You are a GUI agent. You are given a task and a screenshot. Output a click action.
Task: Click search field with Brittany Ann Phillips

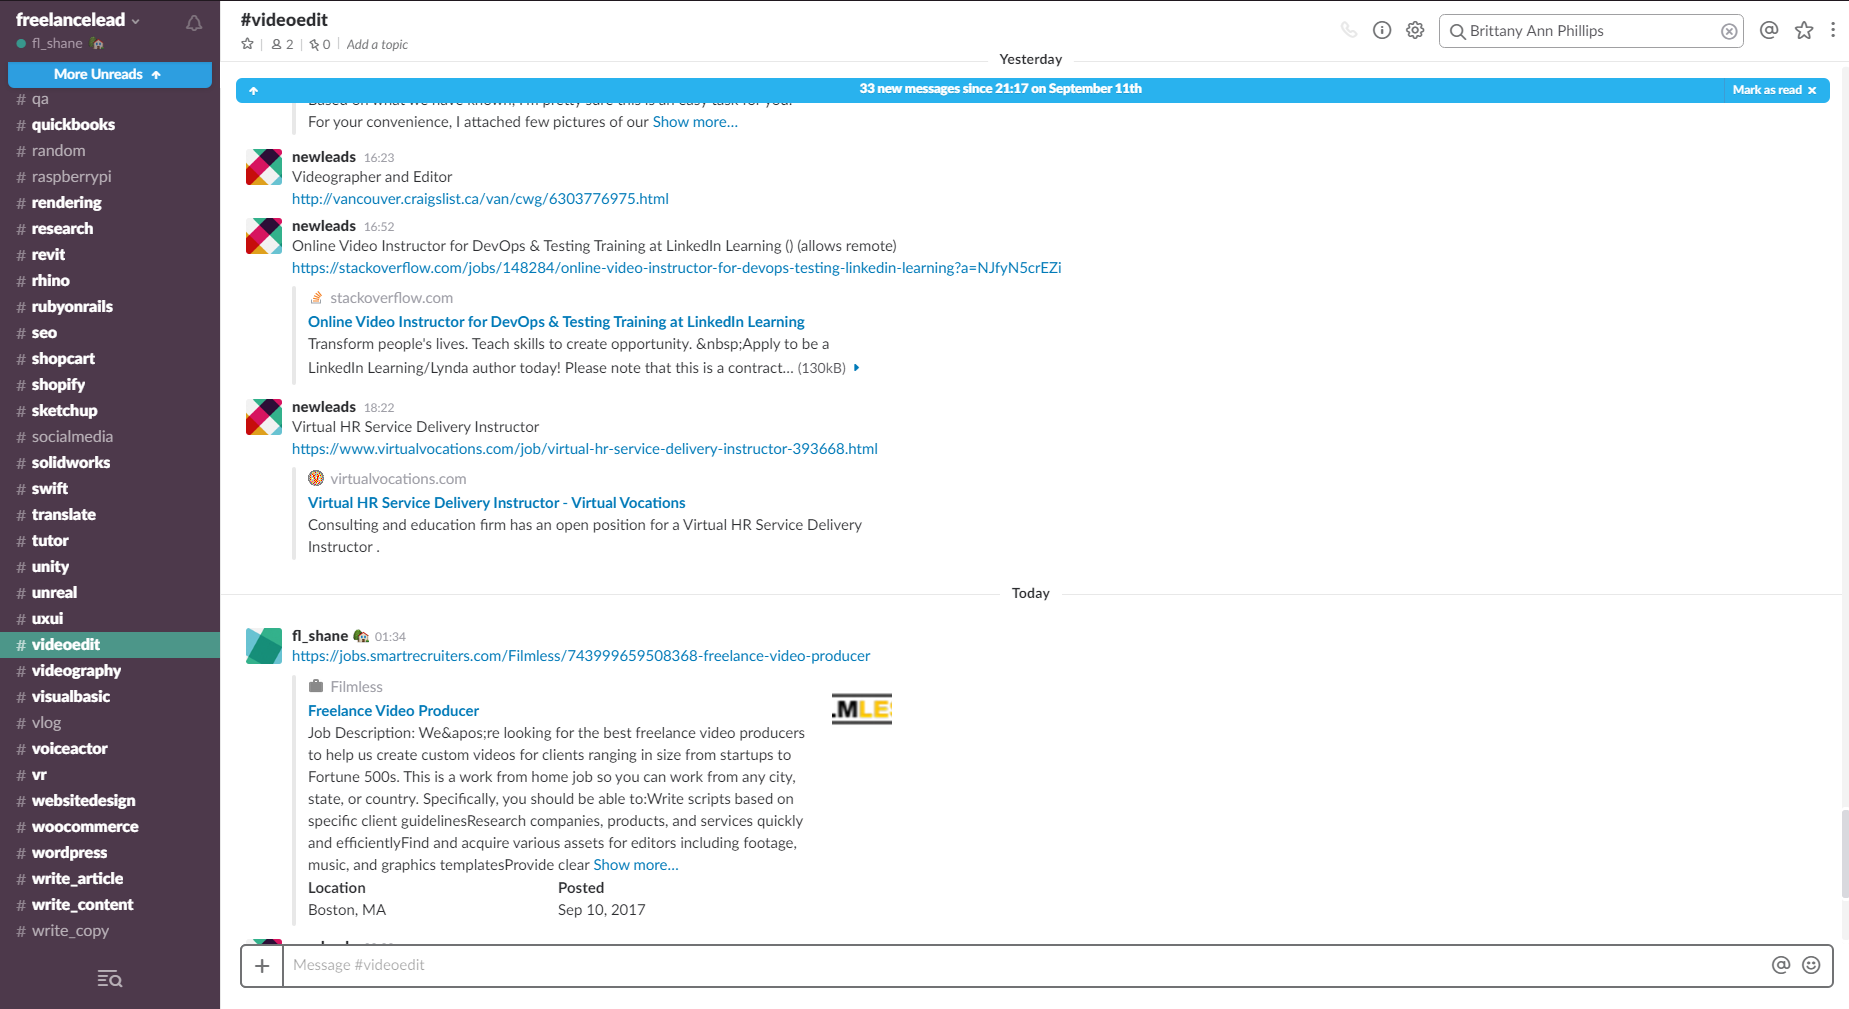pyautogui.click(x=1590, y=31)
